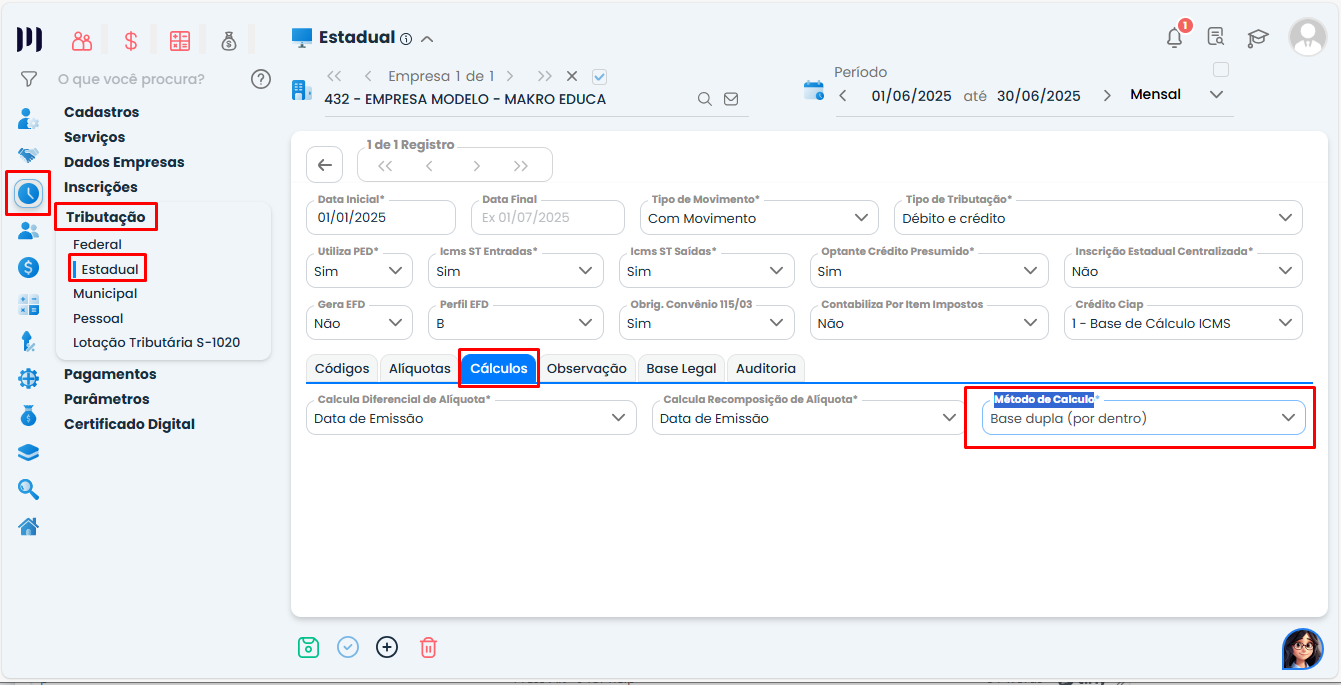Open the document search icon in header

pos(1216,38)
